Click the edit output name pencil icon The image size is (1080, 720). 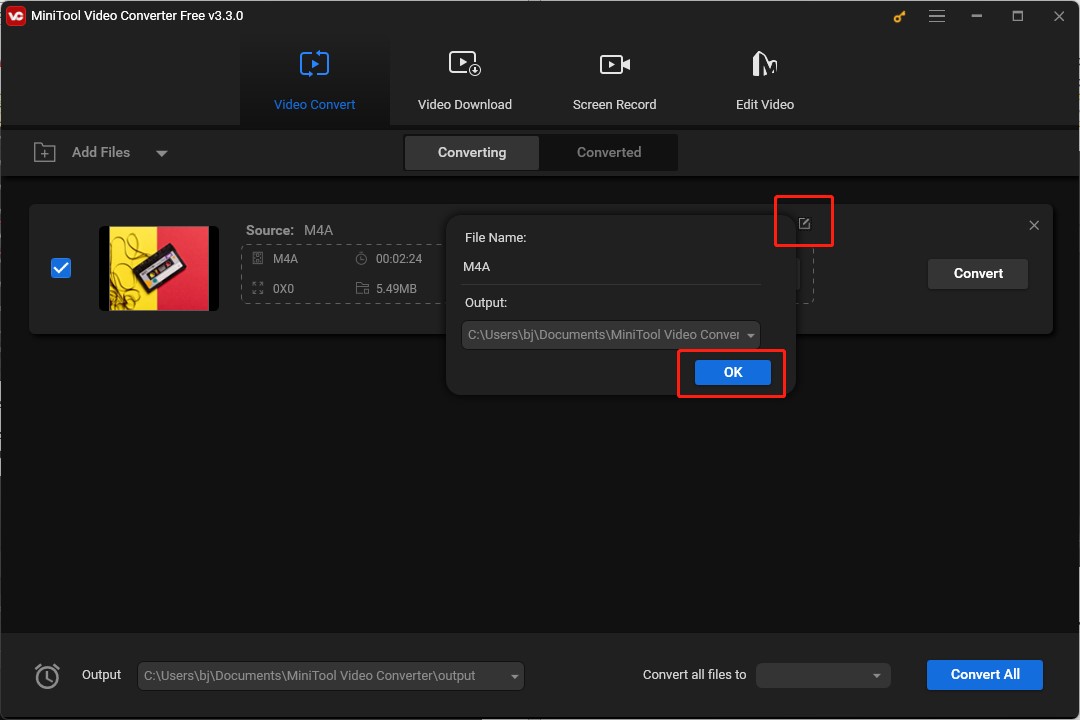pos(804,224)
